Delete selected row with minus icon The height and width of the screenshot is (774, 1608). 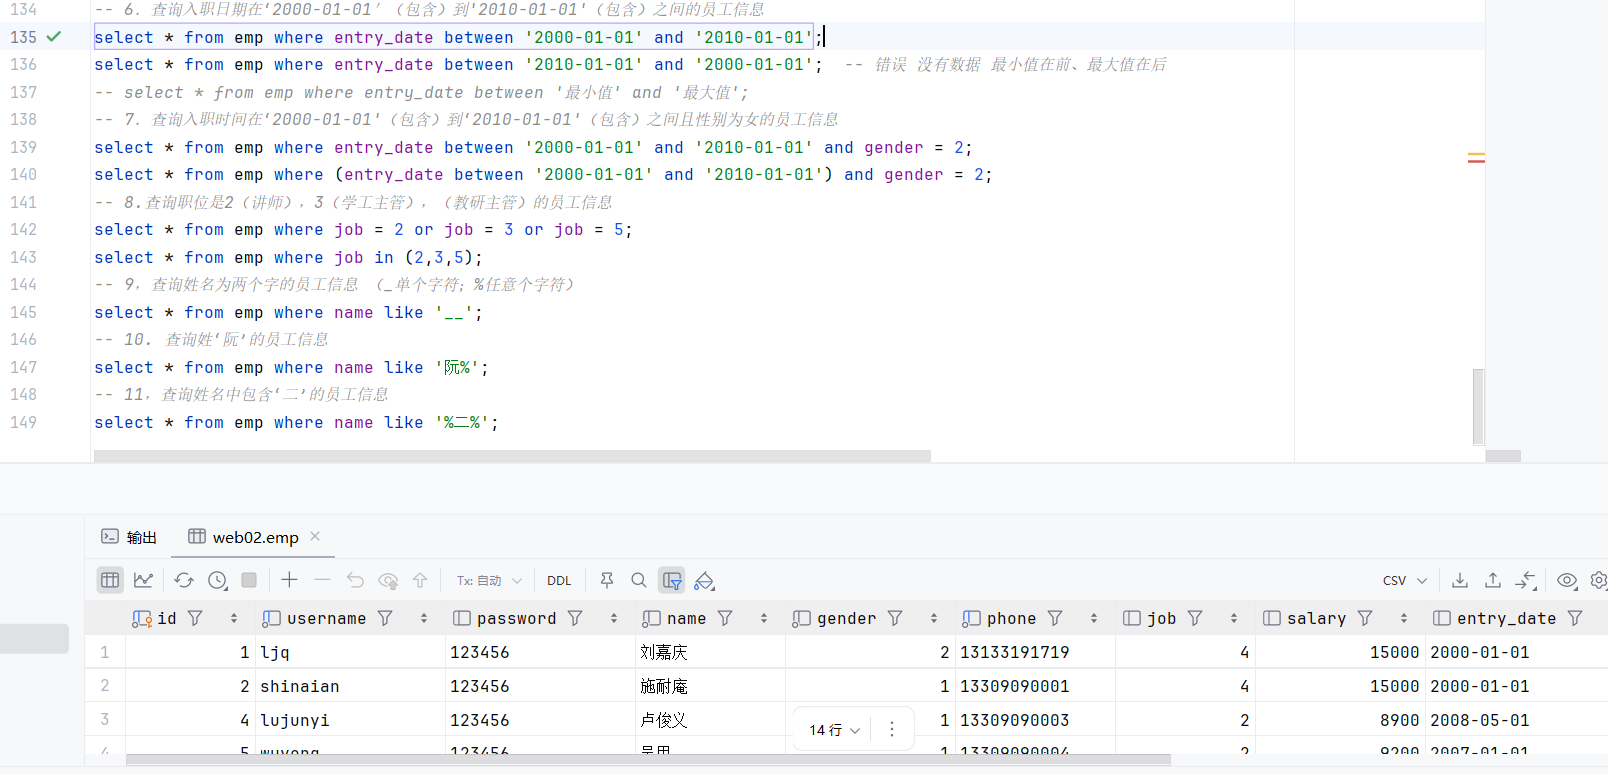(322, 580)
